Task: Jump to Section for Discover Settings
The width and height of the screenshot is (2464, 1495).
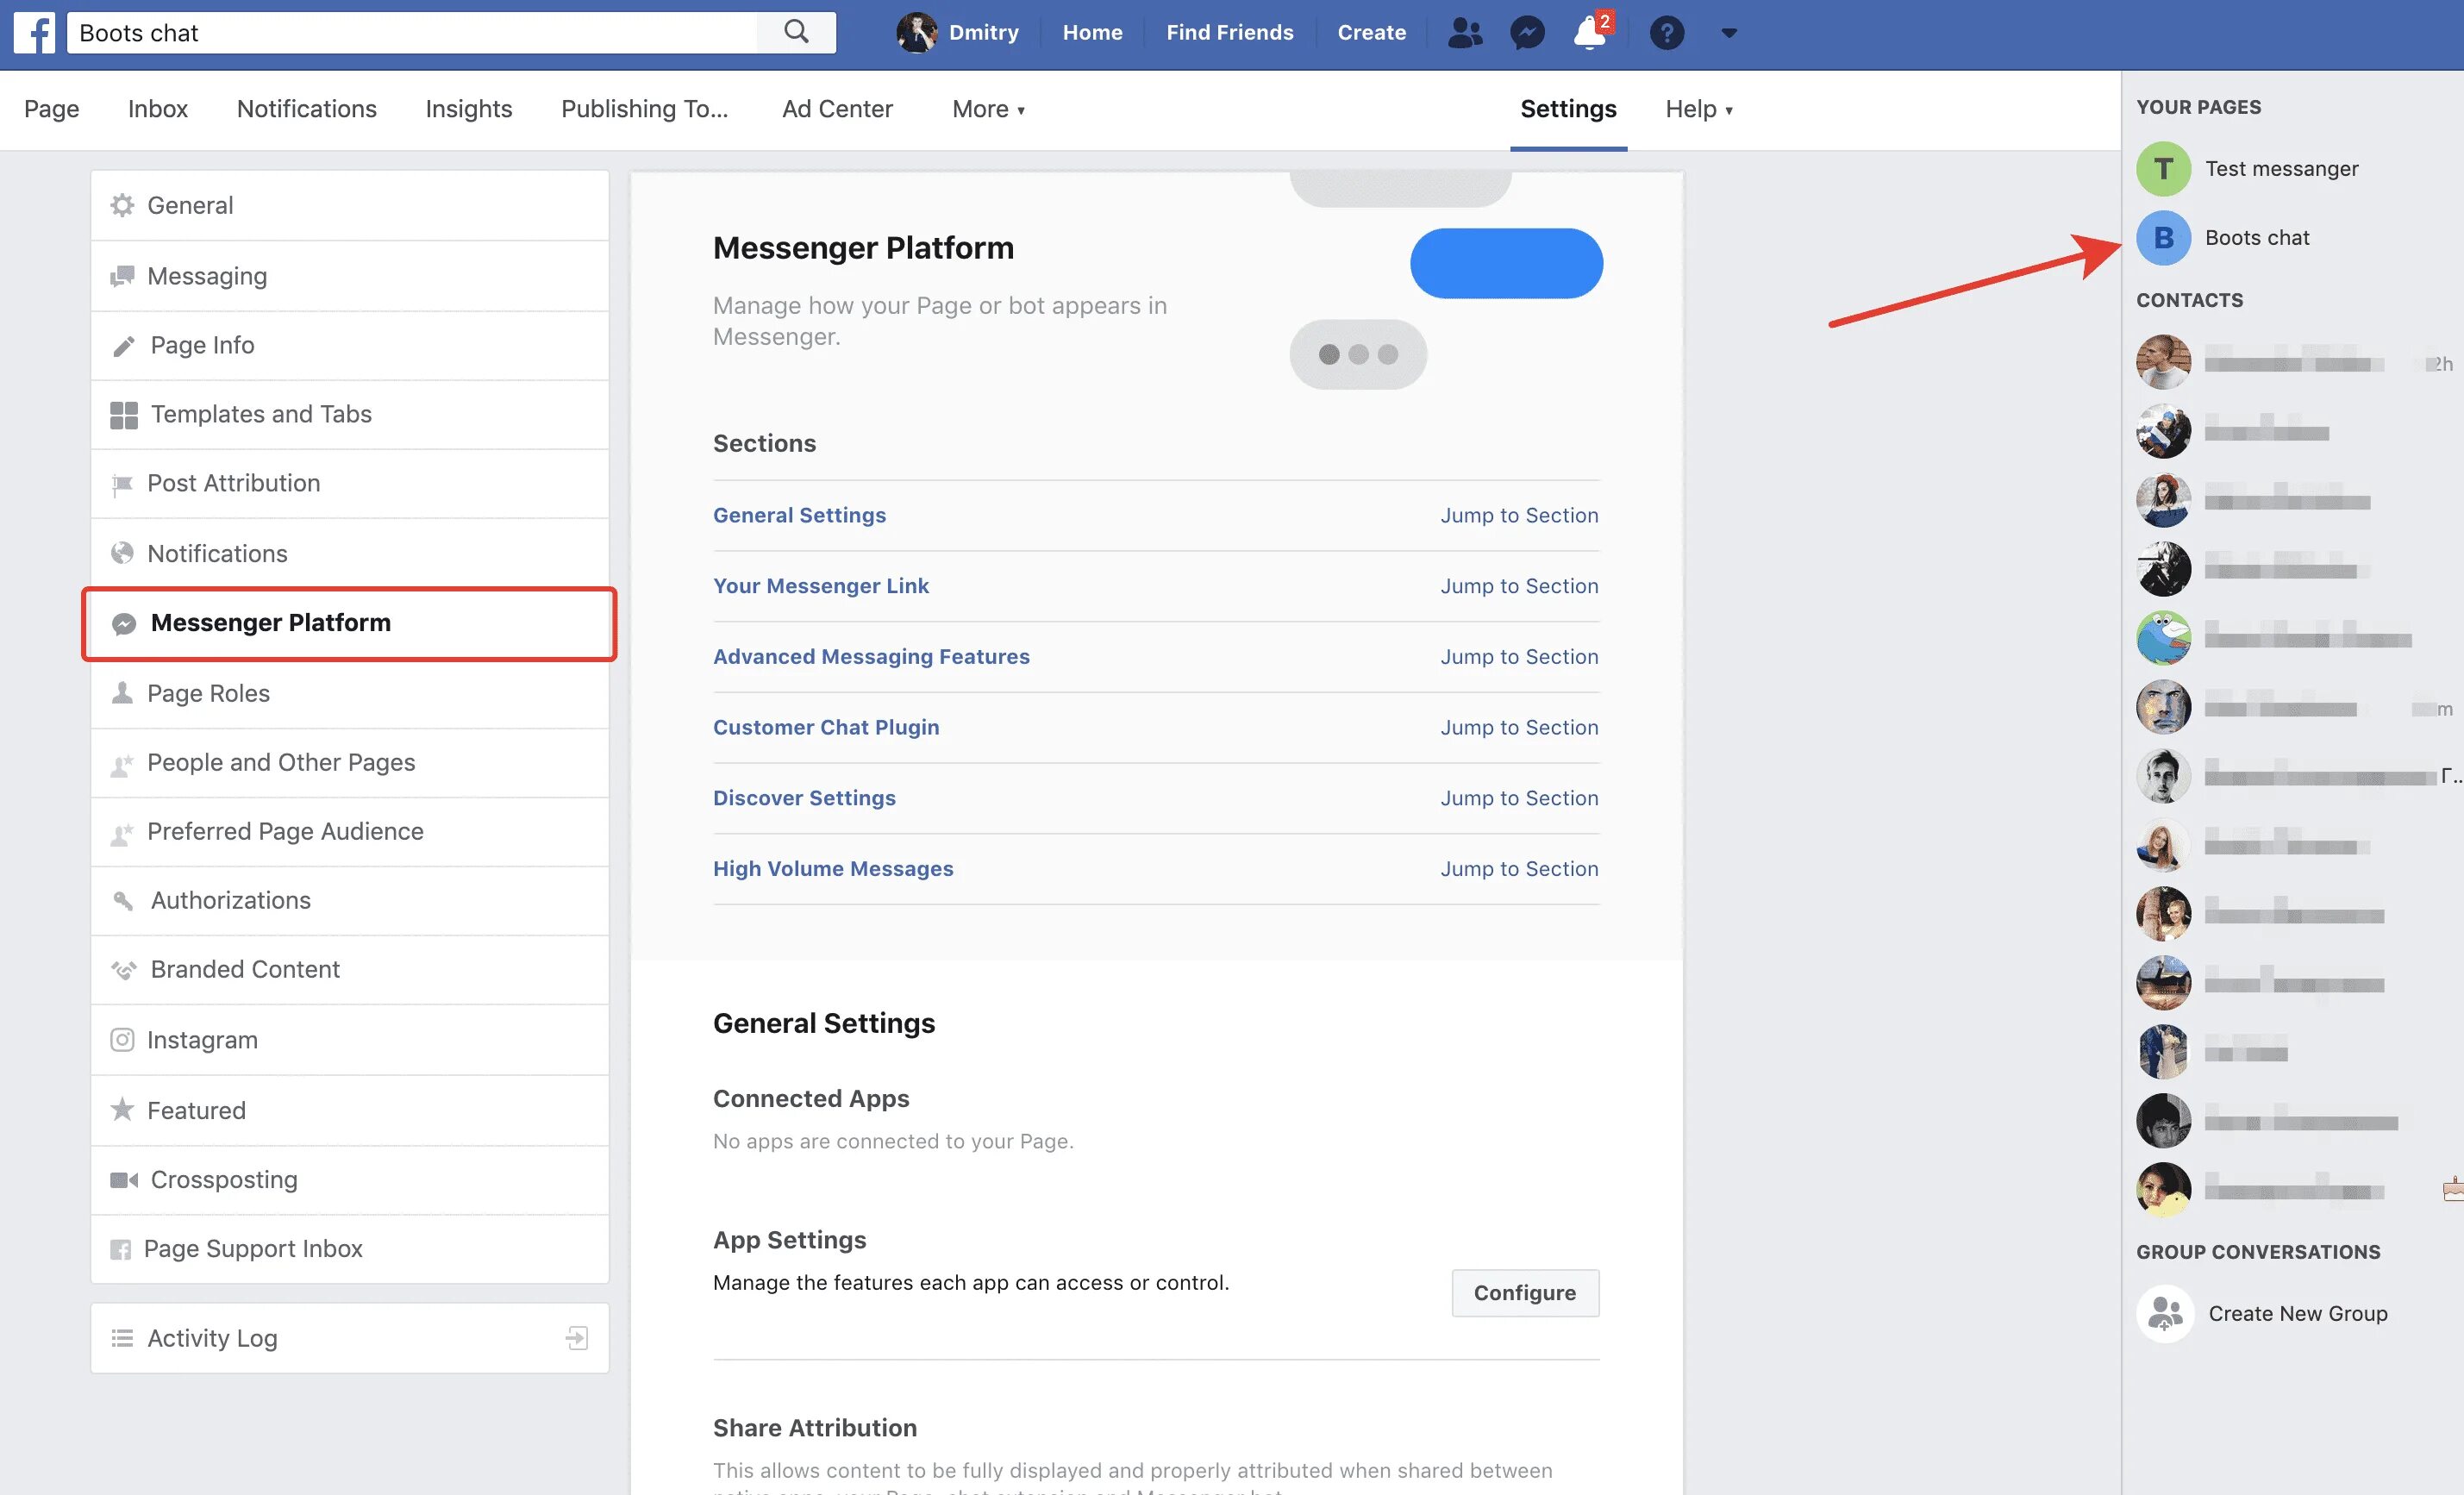Action: point(1519,798)
